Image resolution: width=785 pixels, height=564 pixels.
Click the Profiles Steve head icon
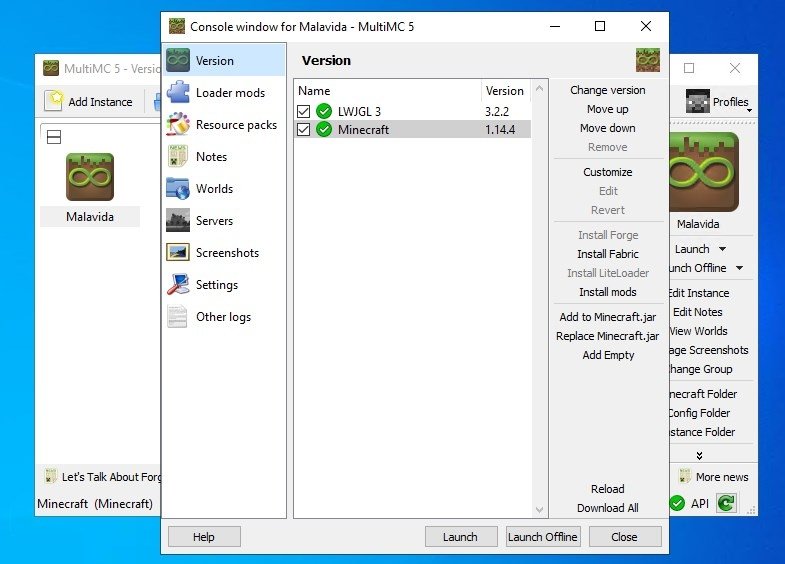(698, 101)
